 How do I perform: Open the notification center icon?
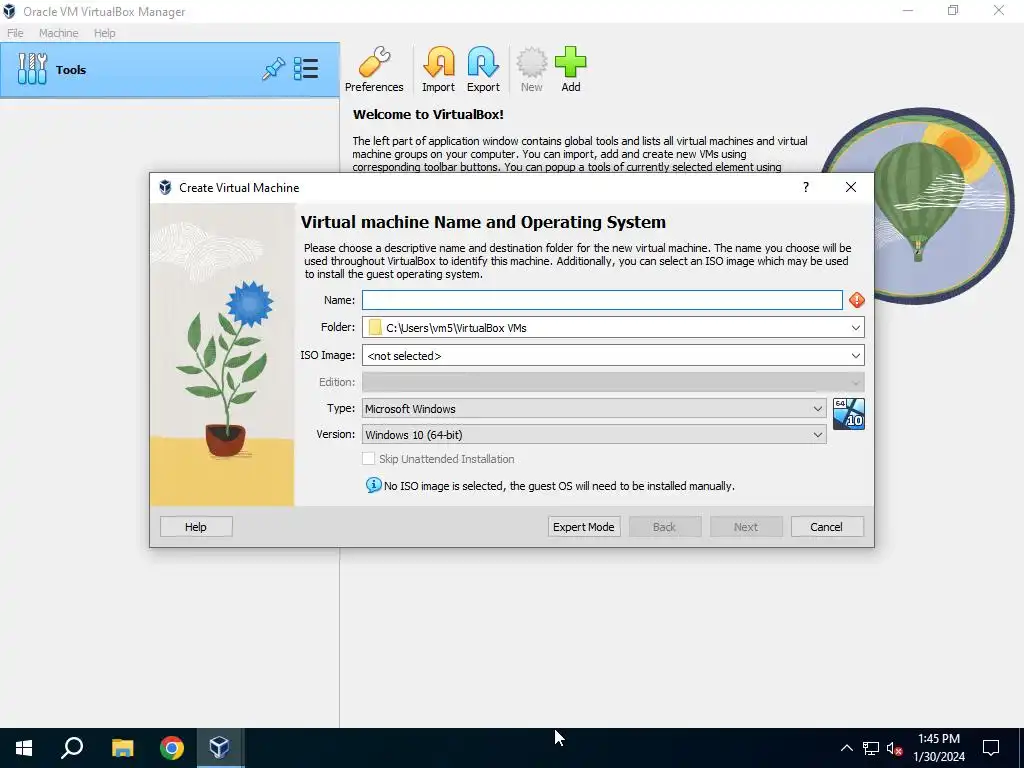click(991, 748)
